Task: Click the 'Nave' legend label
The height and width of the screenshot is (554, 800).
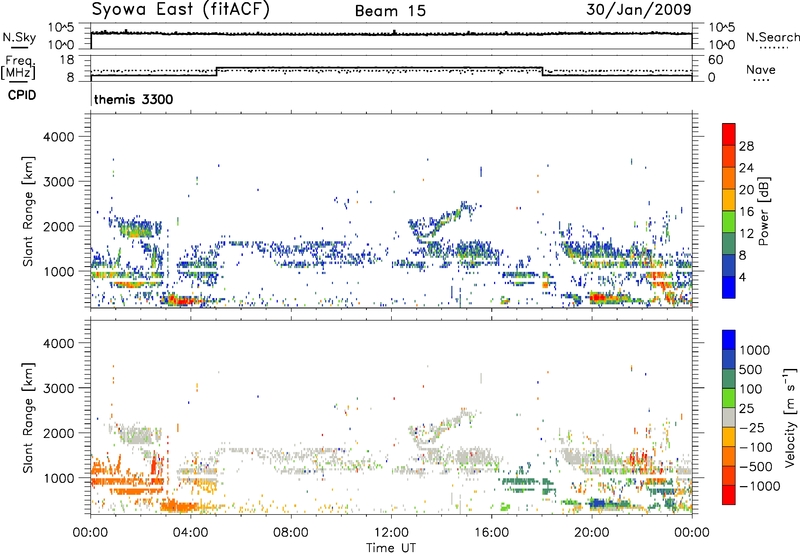Action: pos(761,69)
